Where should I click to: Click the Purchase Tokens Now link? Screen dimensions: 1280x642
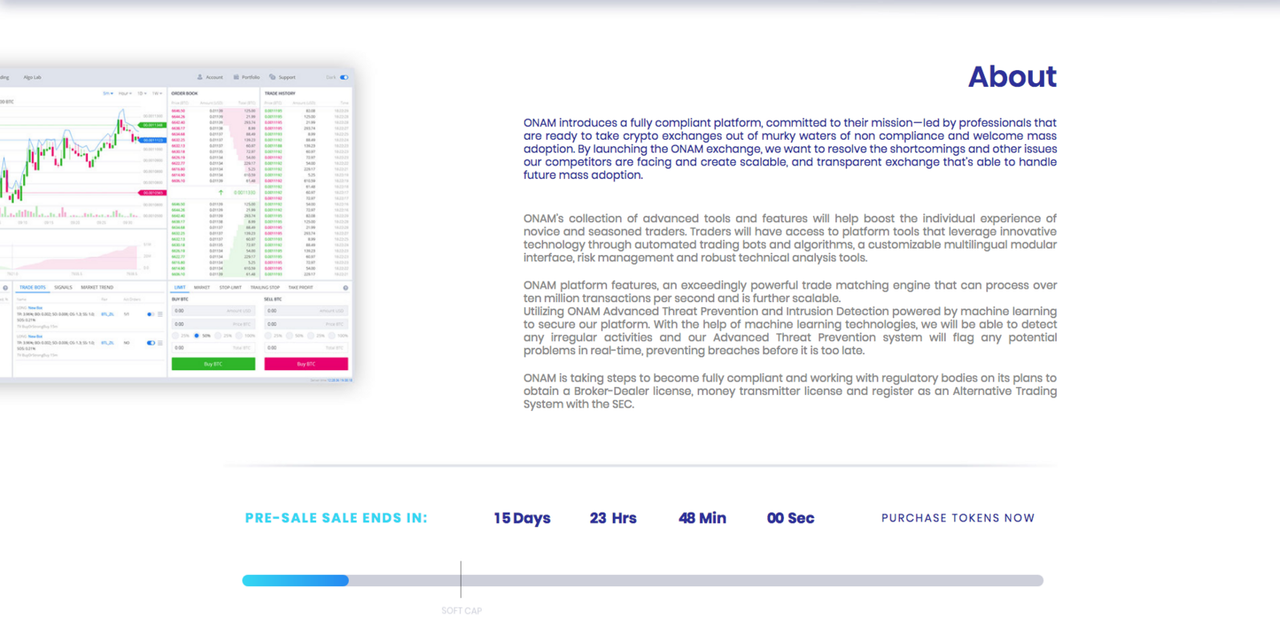(958, 518)
